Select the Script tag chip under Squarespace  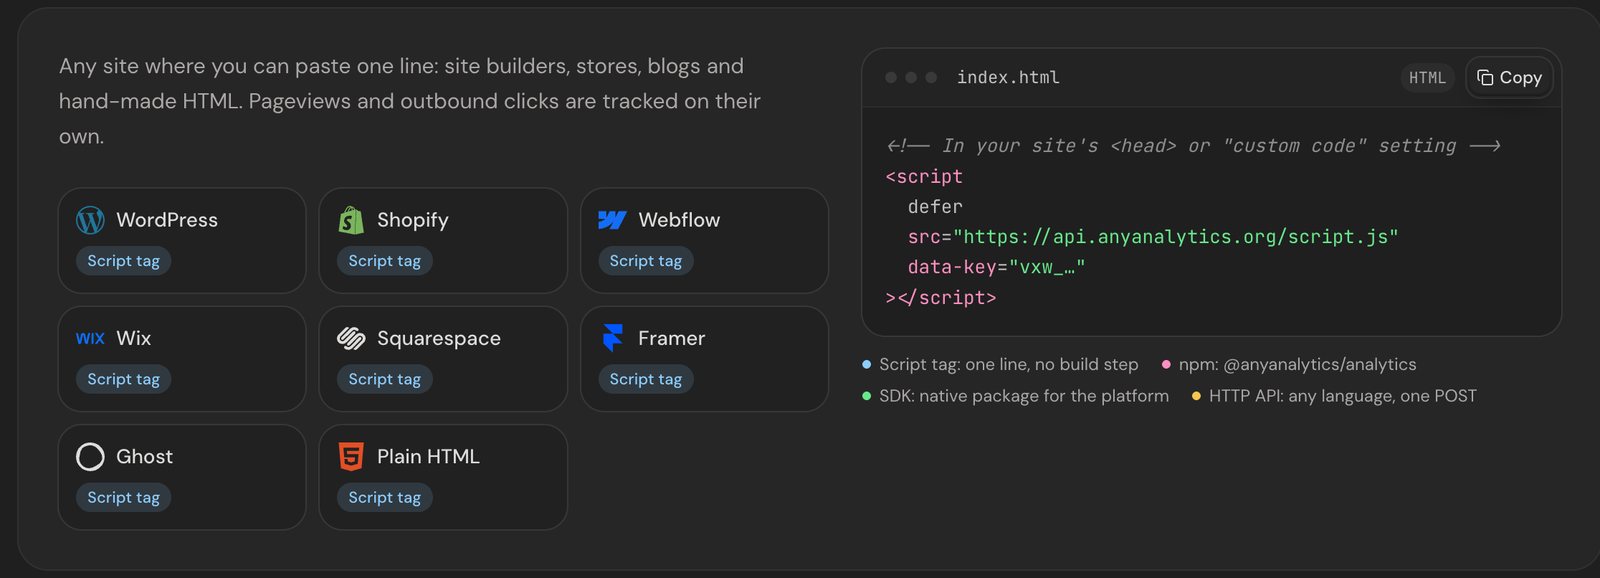tap(384, 379)
